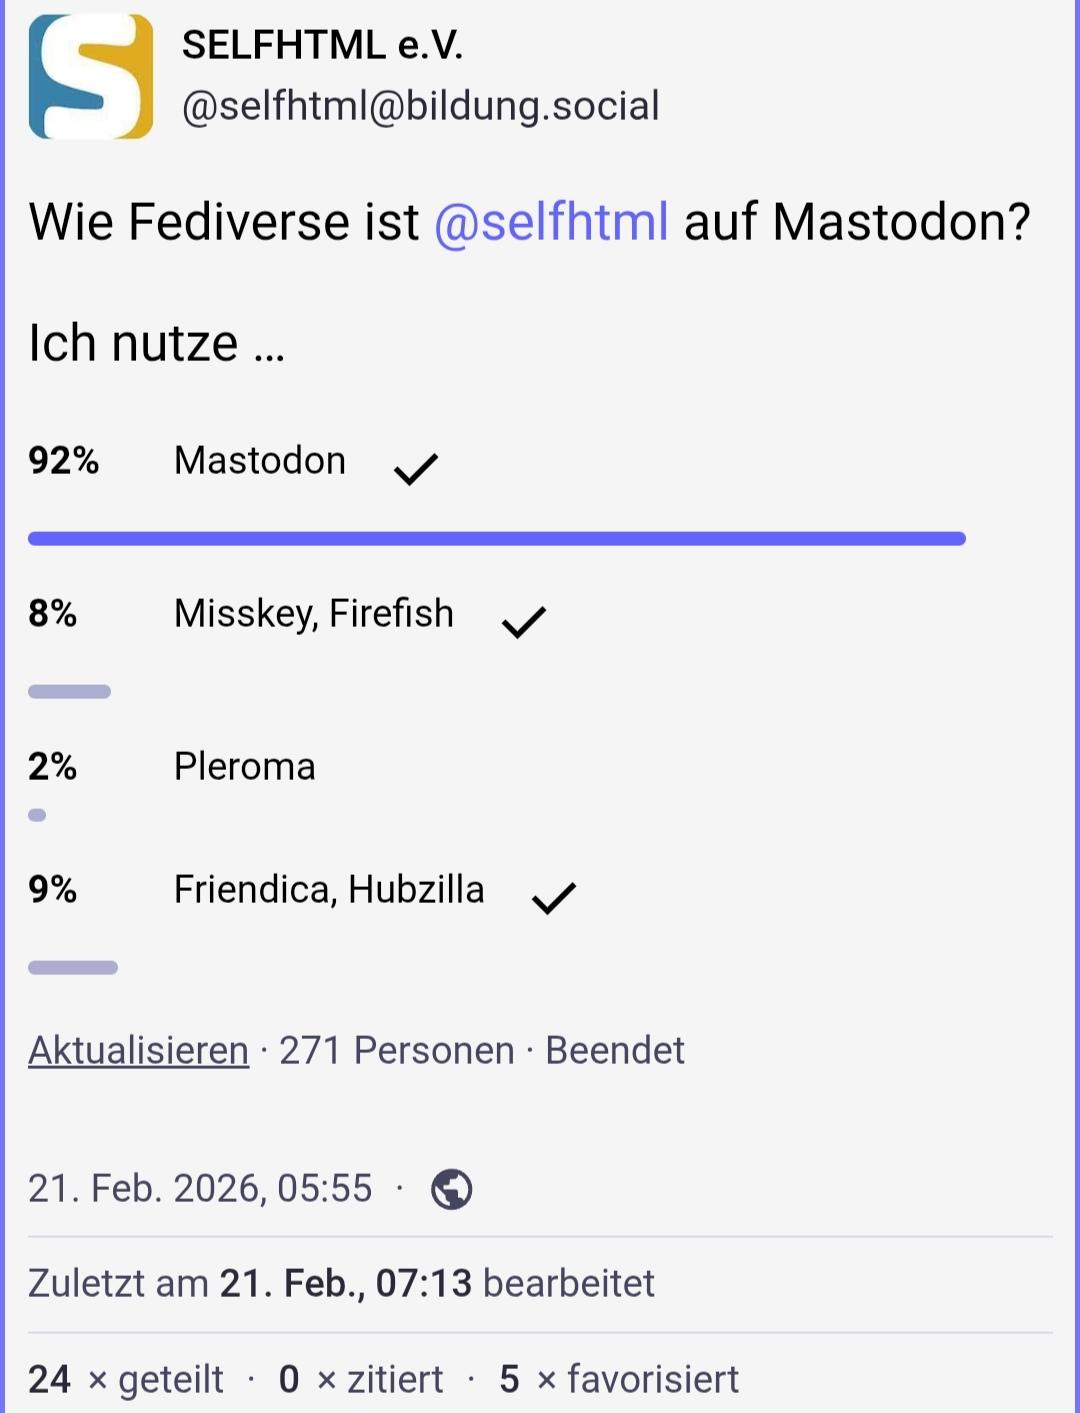Click the globe public visibility icon
Viewport: 1080px width, 1413px height.
pos(451,1189)
